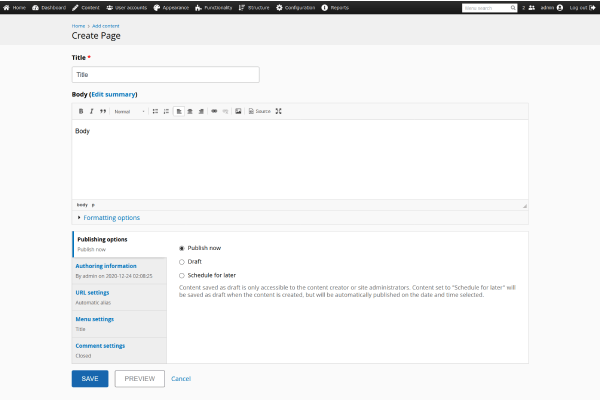Screen dimensions: 600x400
Task: Click into the Title input field
Action: coord(165,74)
